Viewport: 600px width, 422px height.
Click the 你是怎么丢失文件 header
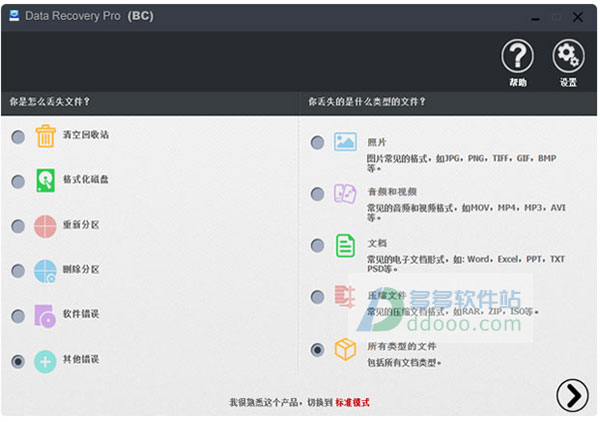50,102
